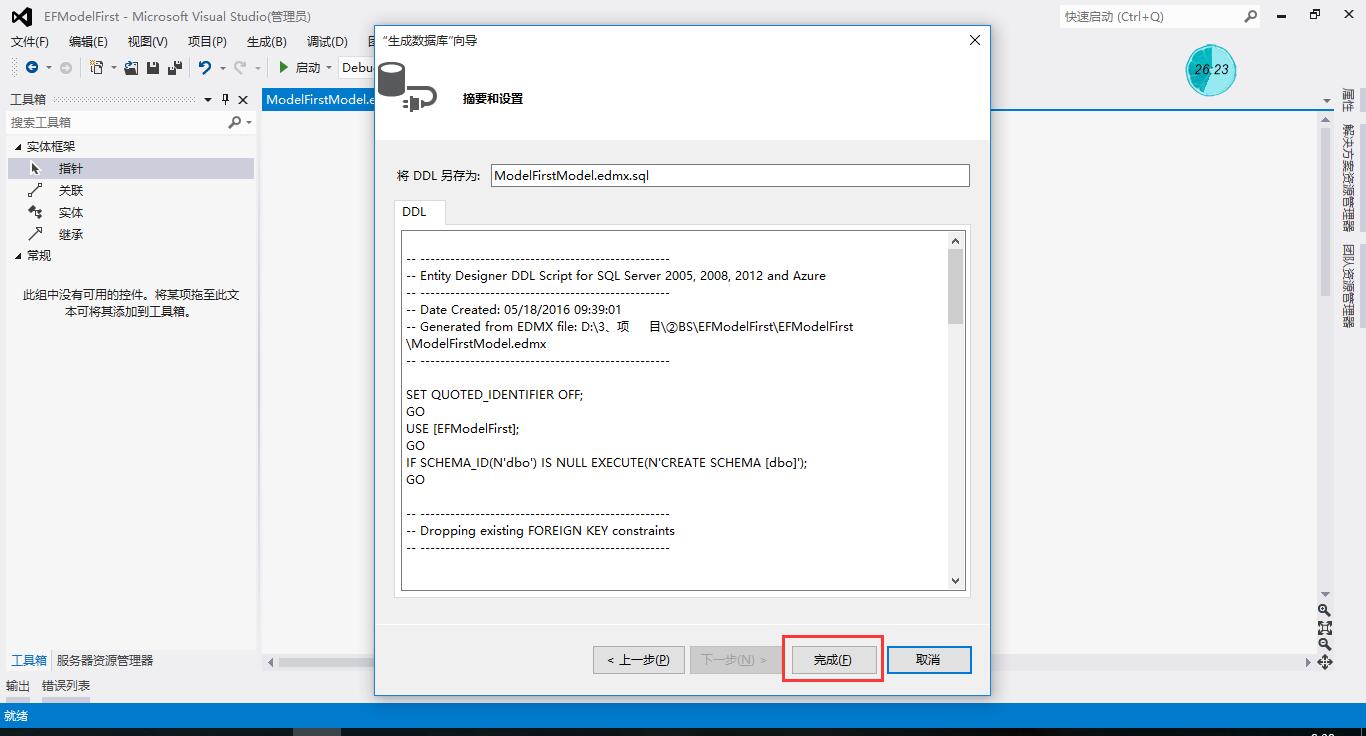Open the 视图(V) menu
The image size is (1366, 736).
pyautogui.click(x=147, y=41)
